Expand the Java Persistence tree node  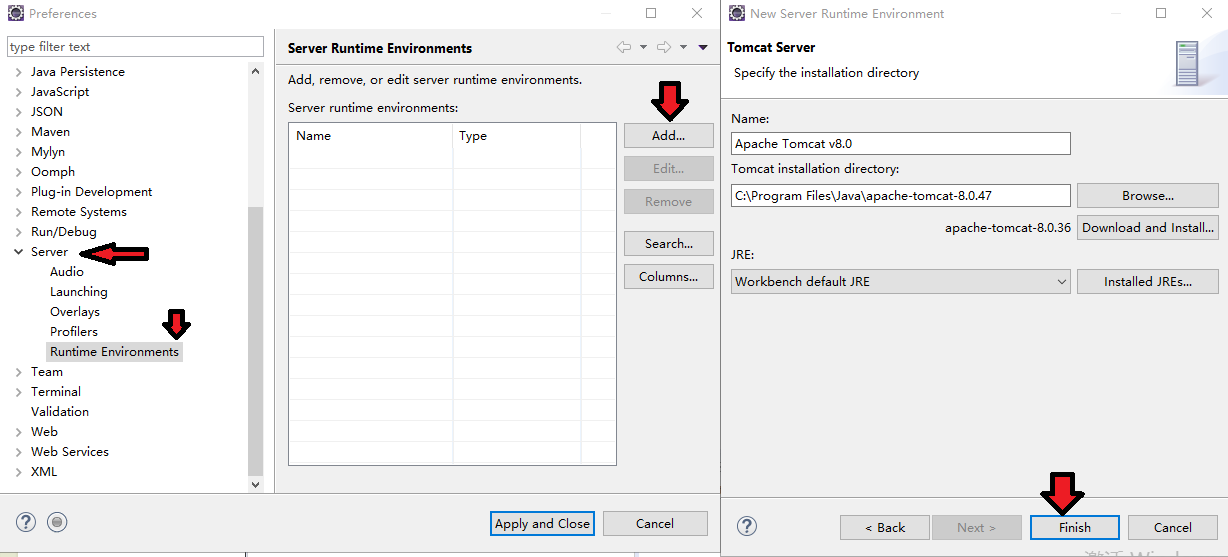(x=18, y=72)
